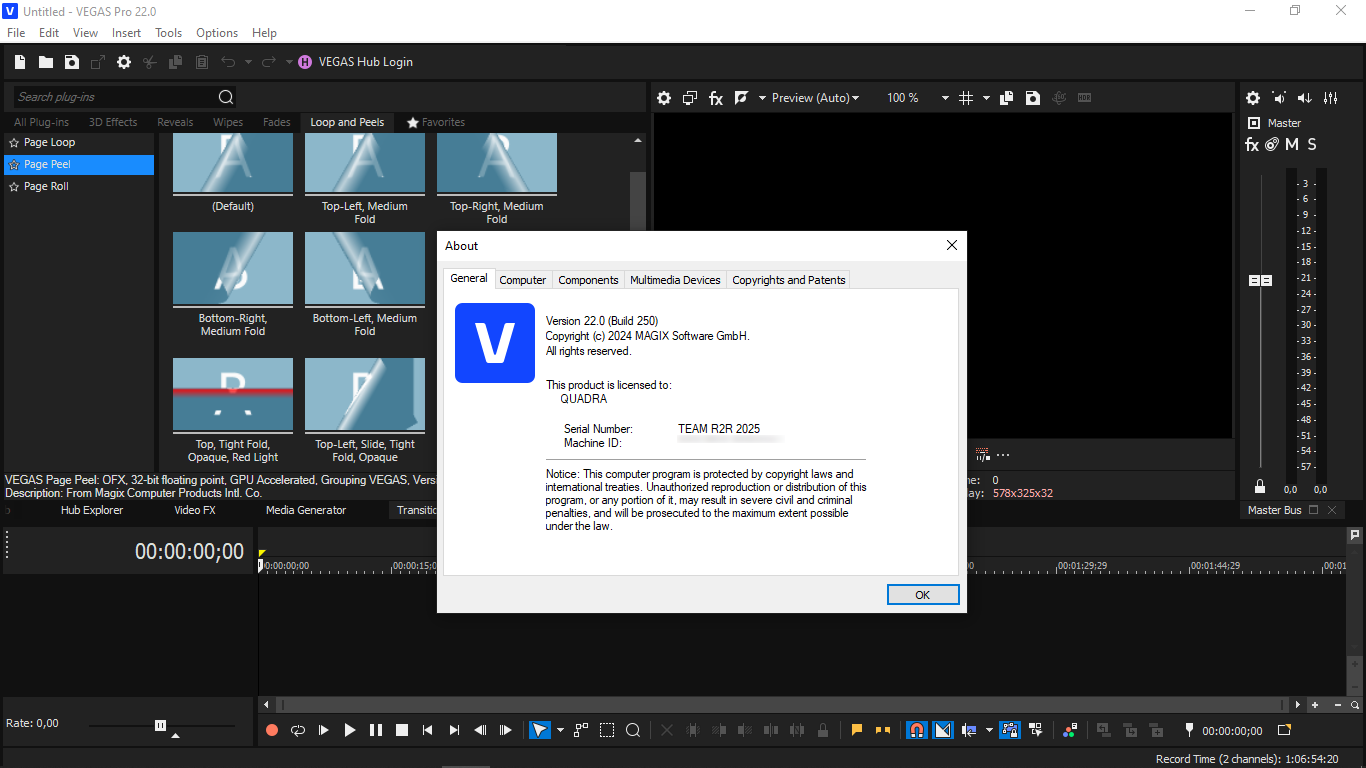Open a project with the folder icon
The height and width of the screenshot is (768, 1366).
click(x=46, y=62)
